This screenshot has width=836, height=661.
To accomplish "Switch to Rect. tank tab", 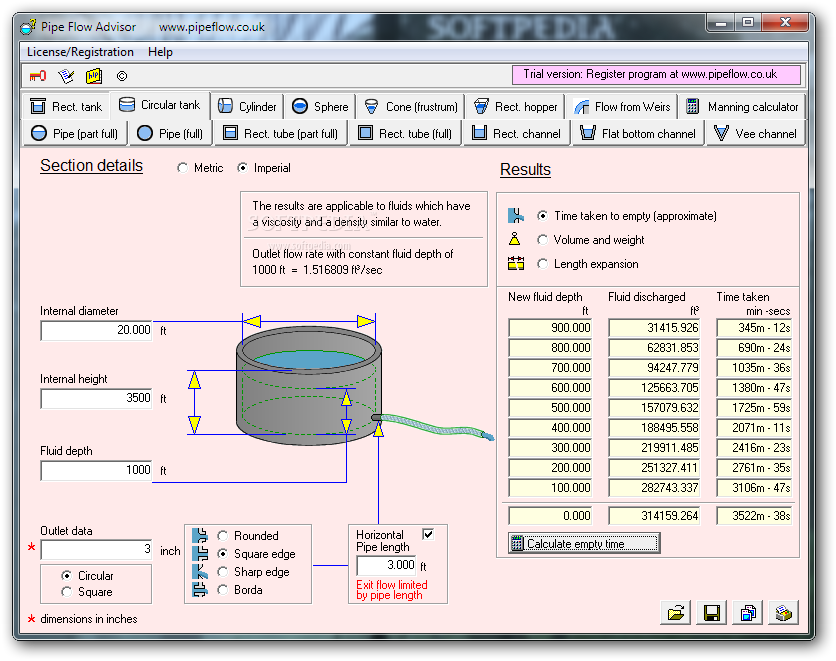I will (x=66, y=107).
